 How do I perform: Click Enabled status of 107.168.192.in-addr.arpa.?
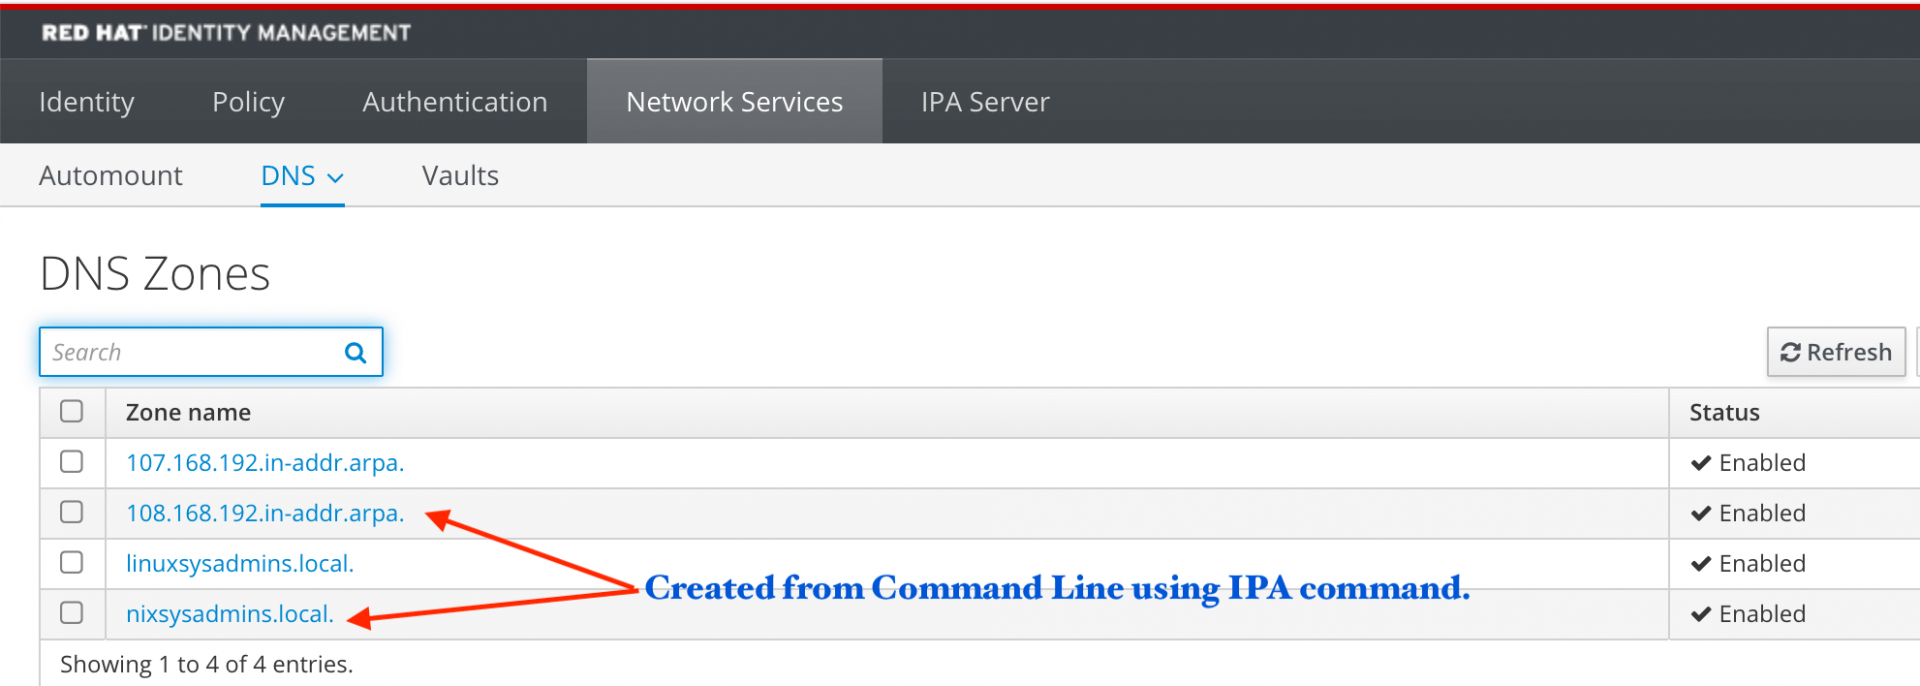pos(1748,463)
